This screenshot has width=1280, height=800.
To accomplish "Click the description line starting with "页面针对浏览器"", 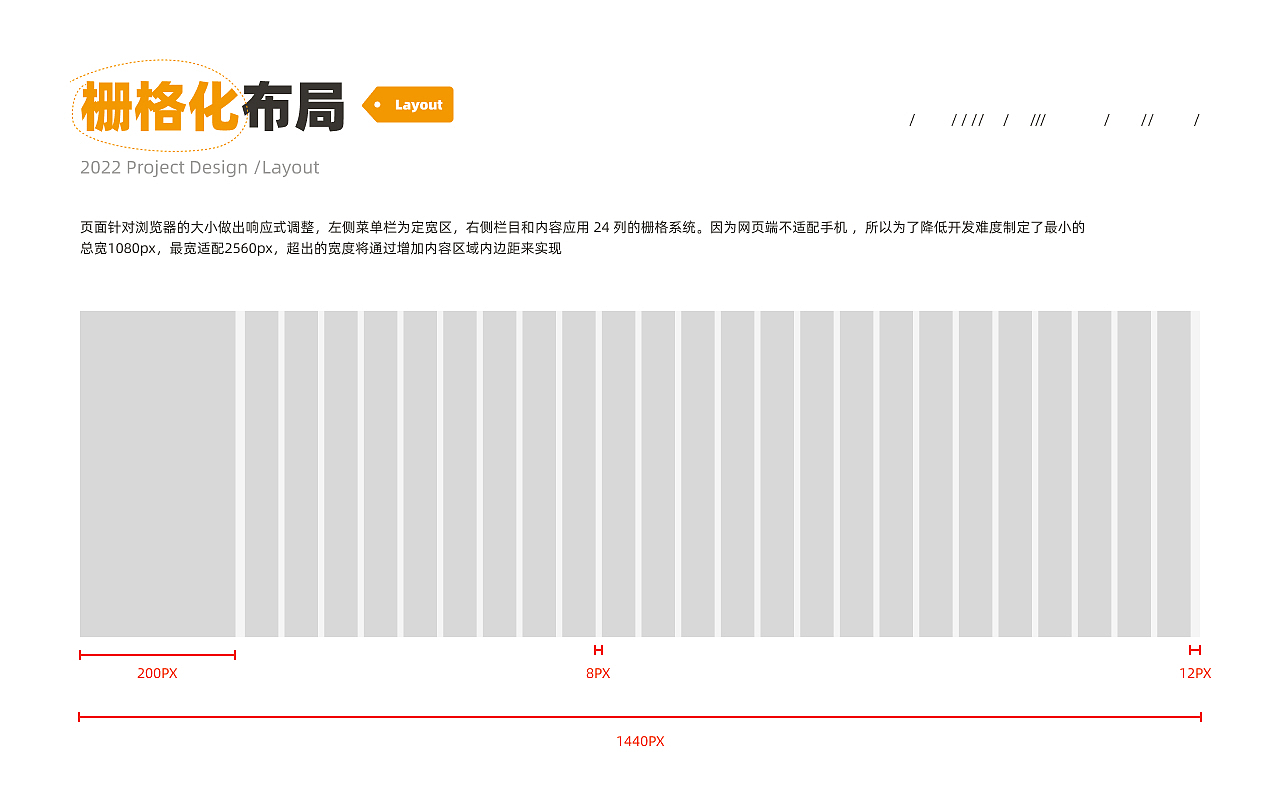I will (582, 227).
